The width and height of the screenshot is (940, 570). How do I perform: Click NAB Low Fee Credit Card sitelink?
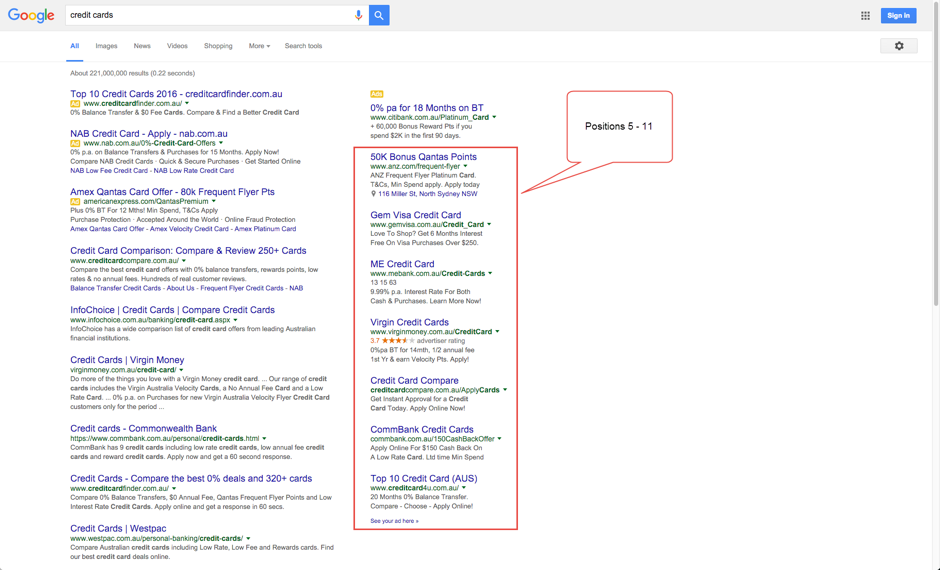(x=109, y=171)
